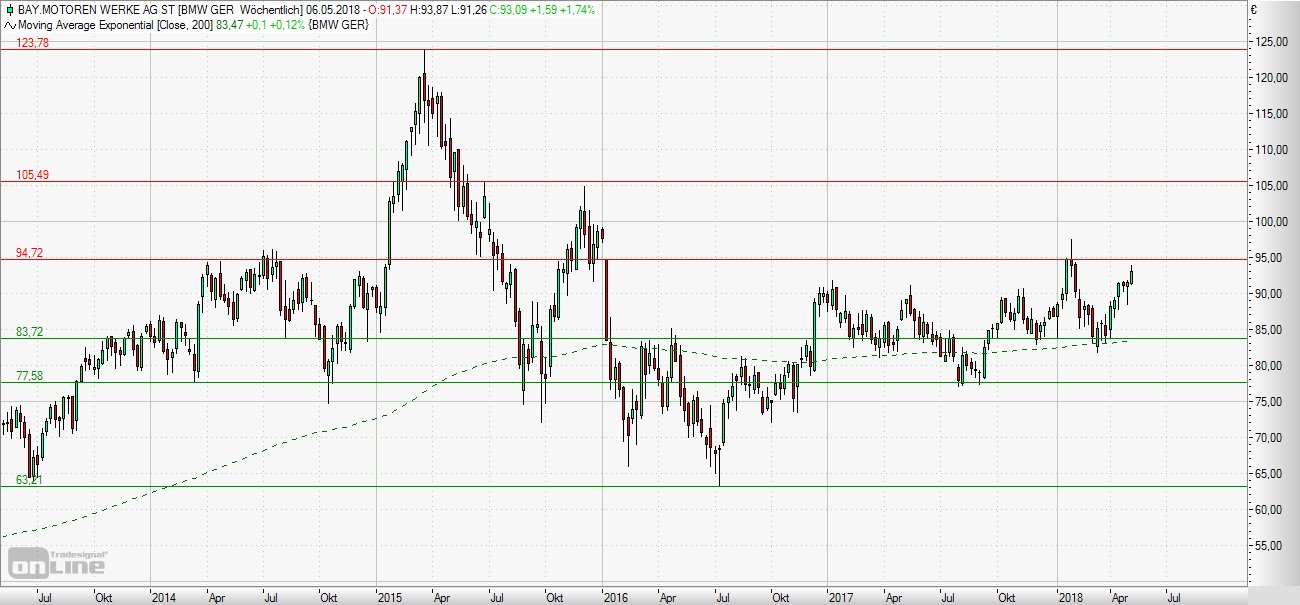This screenshot has height=605, width=1300.
Task: Click the candlestick icon beside the BMW title
Action: (x=9, y=9)
